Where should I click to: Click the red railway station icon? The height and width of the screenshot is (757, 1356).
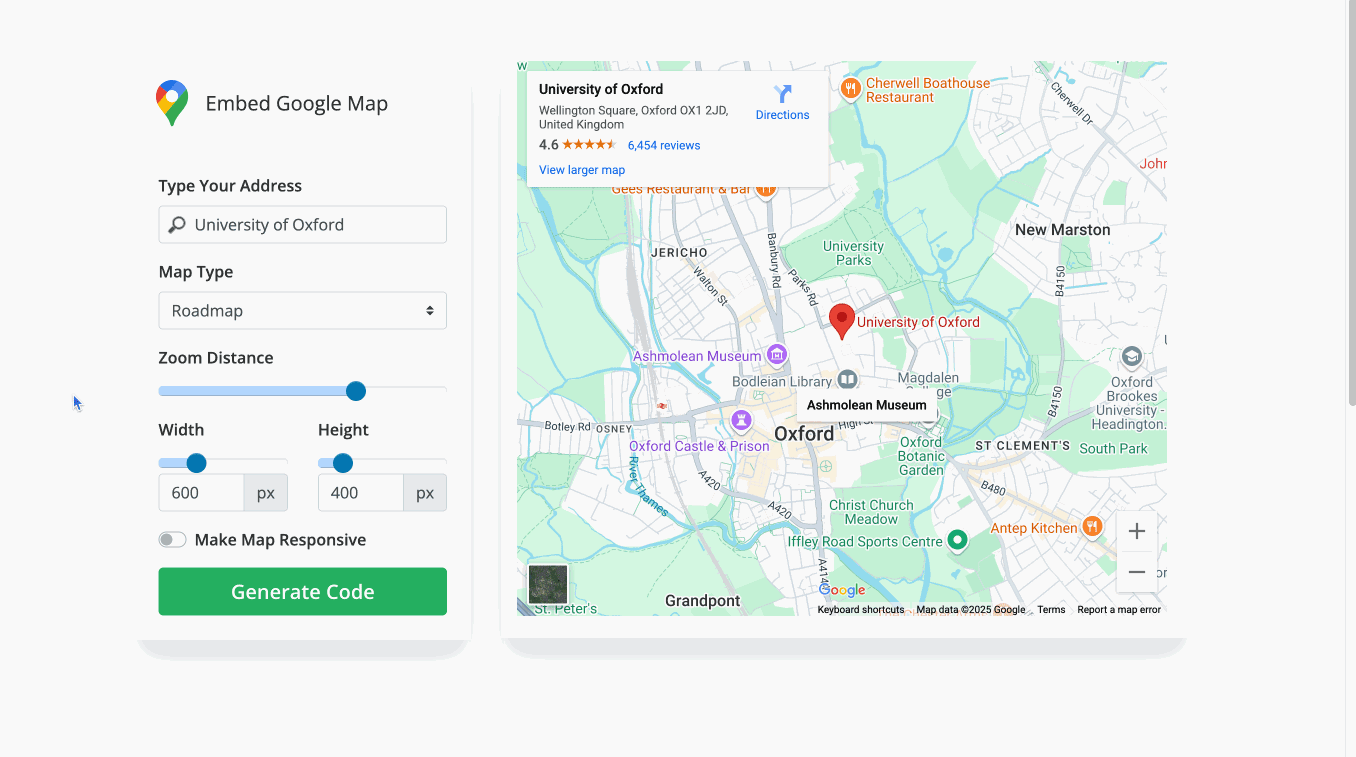pyautogui.click(x=660, y=405)
